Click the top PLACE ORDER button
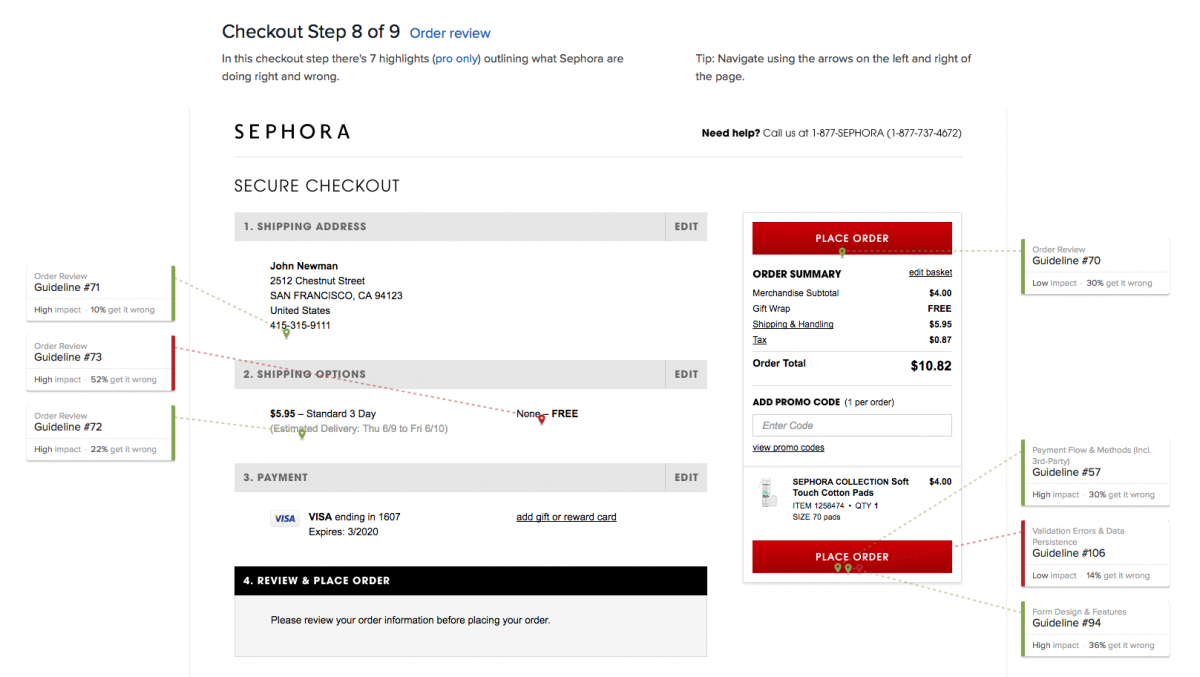The height and width of the screenshot is (677, 1200). coord(852,237)
